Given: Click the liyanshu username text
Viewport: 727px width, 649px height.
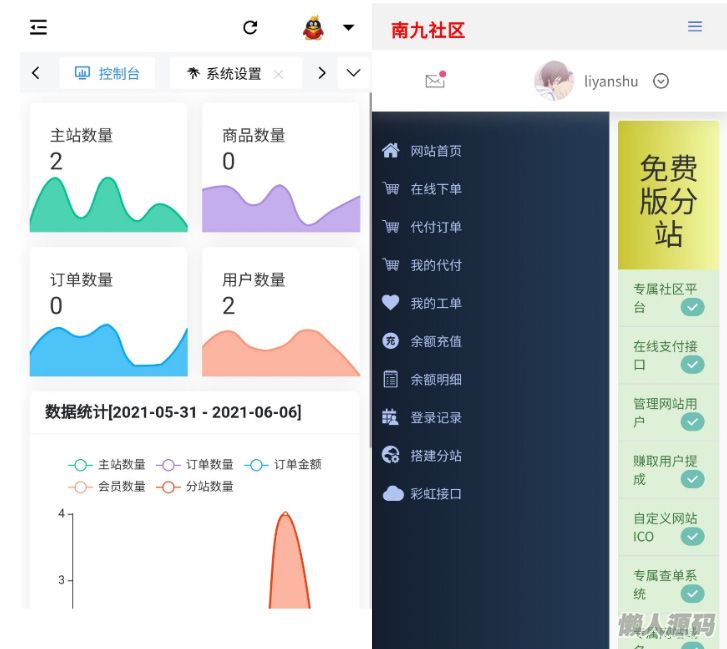Looking at the screenshot, I should coord(611,82).
